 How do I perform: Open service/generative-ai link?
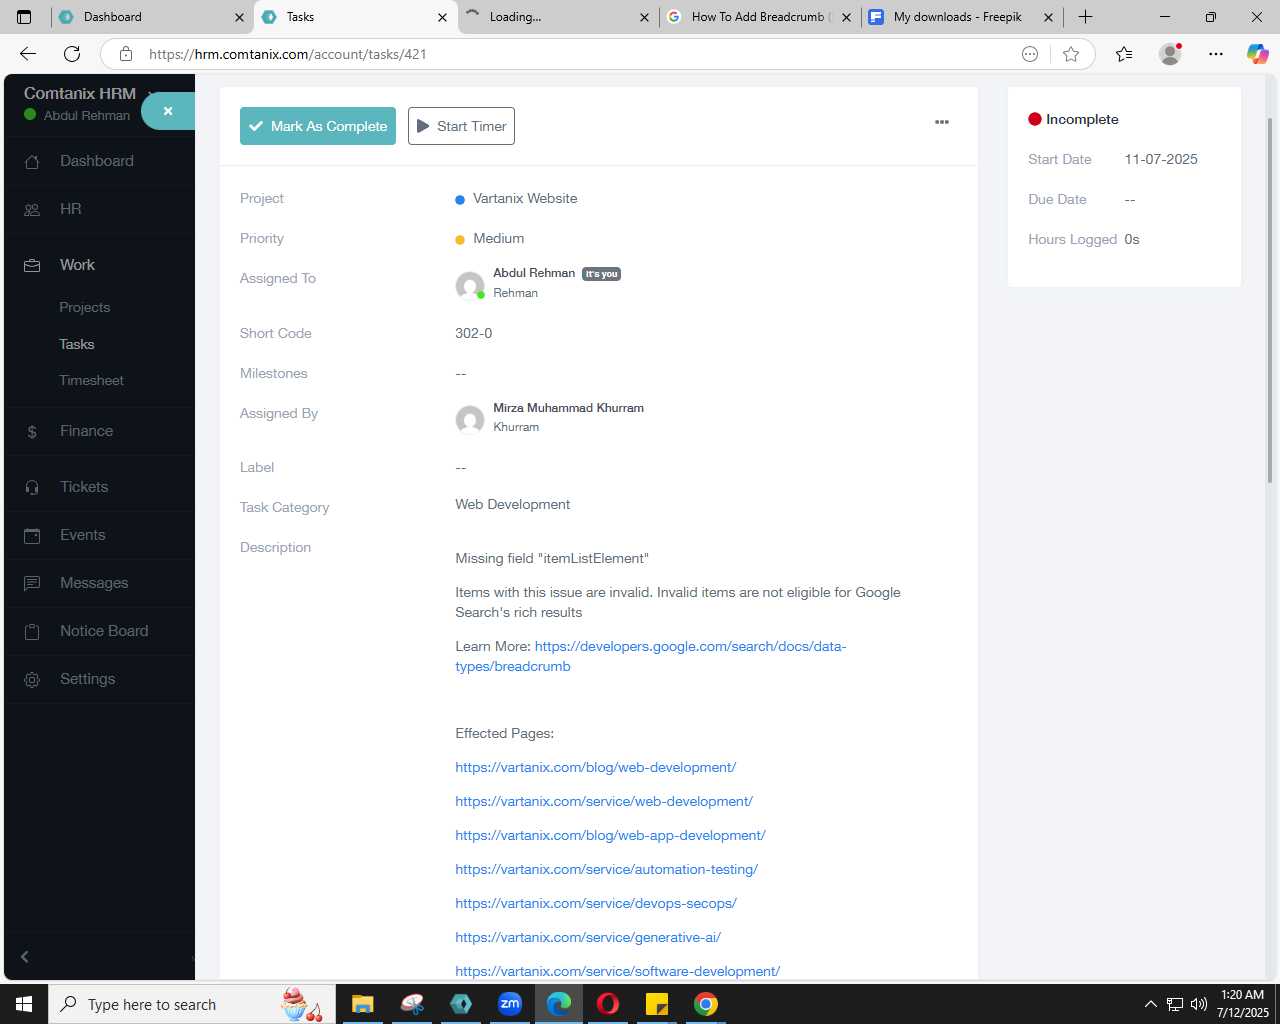tap(588, 937)
